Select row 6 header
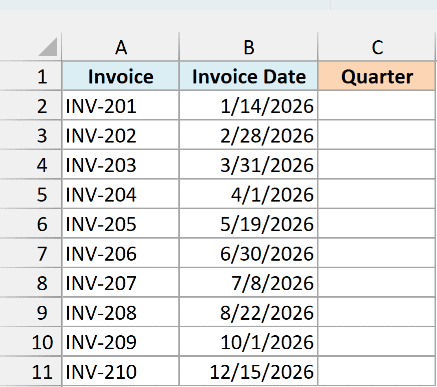This screenshot has height=387, width=437. pyautogui.click(x=31, y=224)
